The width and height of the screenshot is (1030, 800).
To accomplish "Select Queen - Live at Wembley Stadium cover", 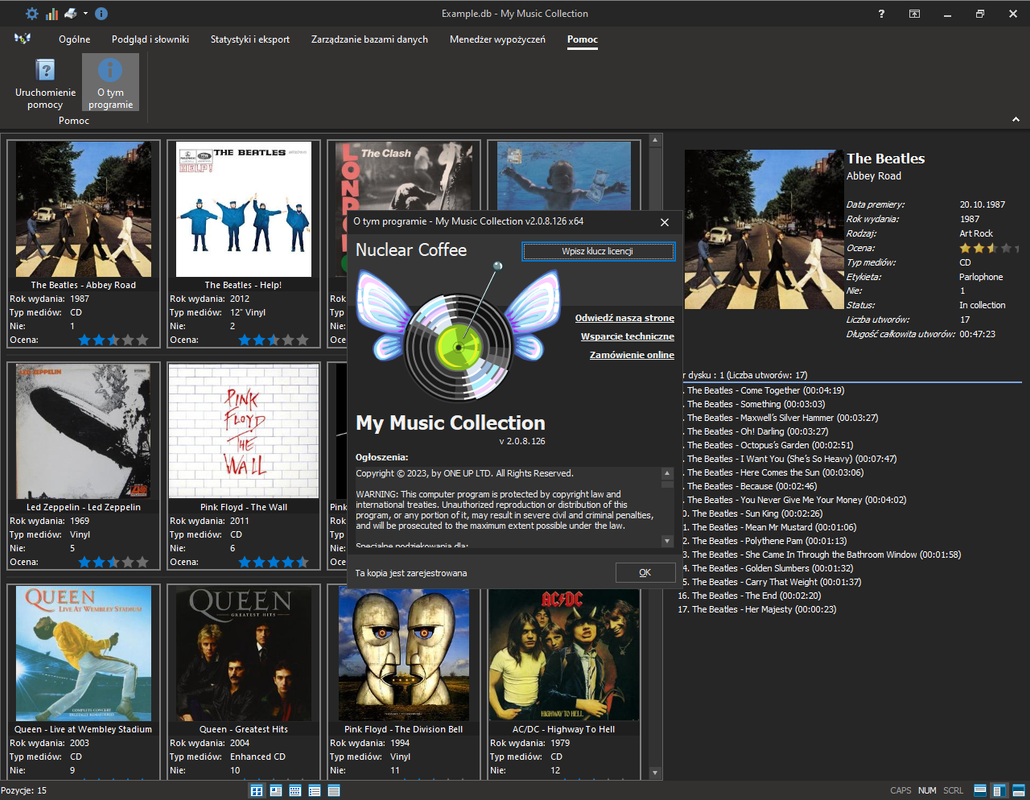I will 83,654.
